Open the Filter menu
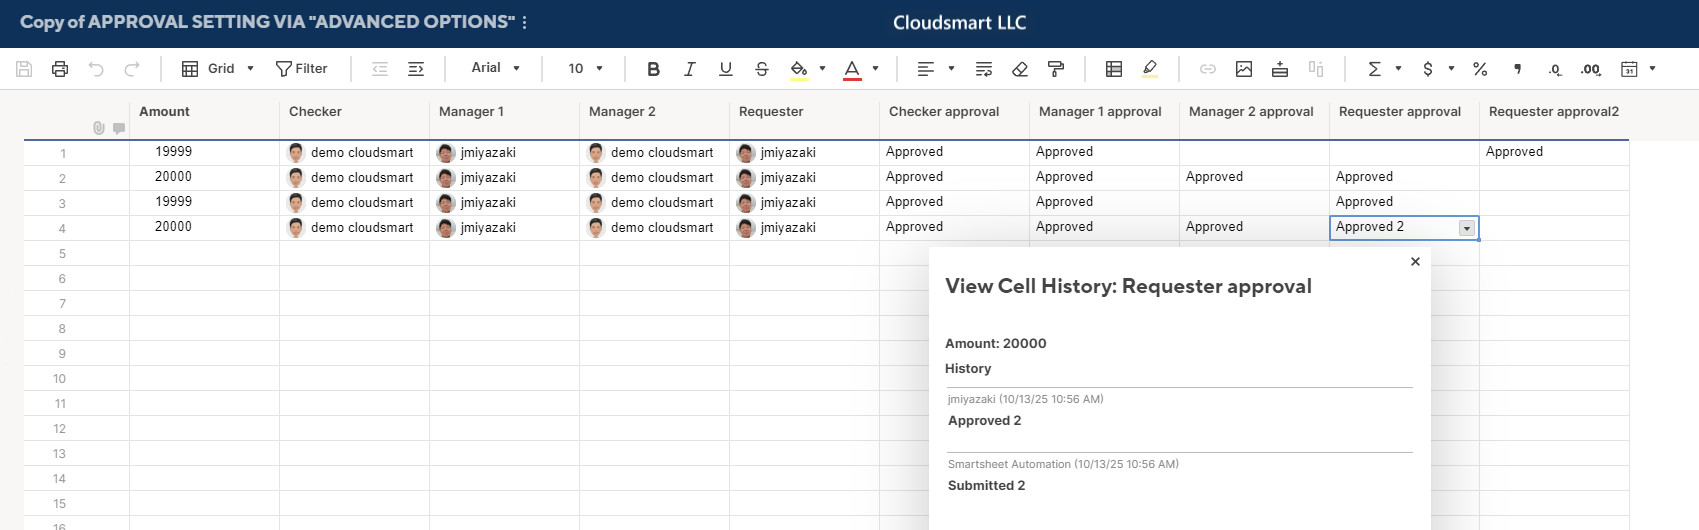Screen dimensions: 1699x530 (302, 69)
